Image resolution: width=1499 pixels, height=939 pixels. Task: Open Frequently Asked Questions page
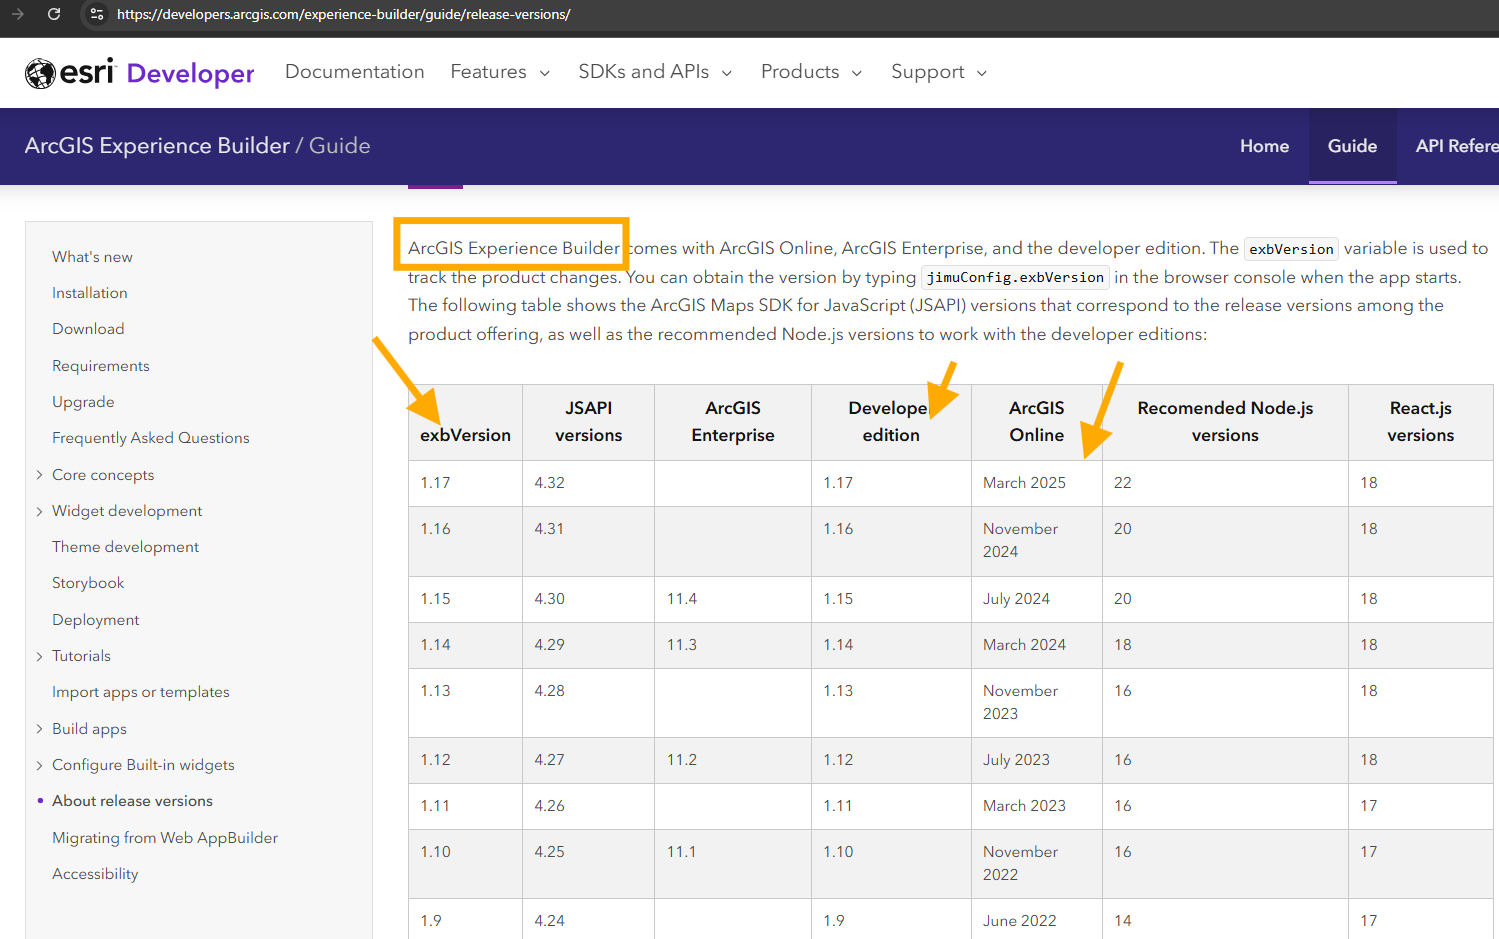(151, 438)
